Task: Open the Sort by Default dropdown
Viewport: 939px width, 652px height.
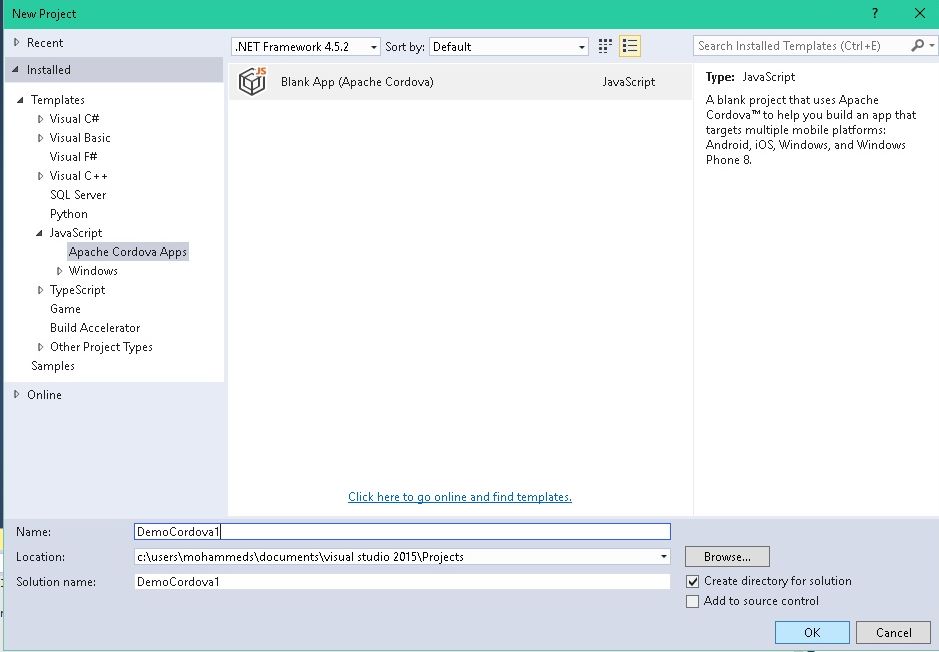Action: point(508,47)
